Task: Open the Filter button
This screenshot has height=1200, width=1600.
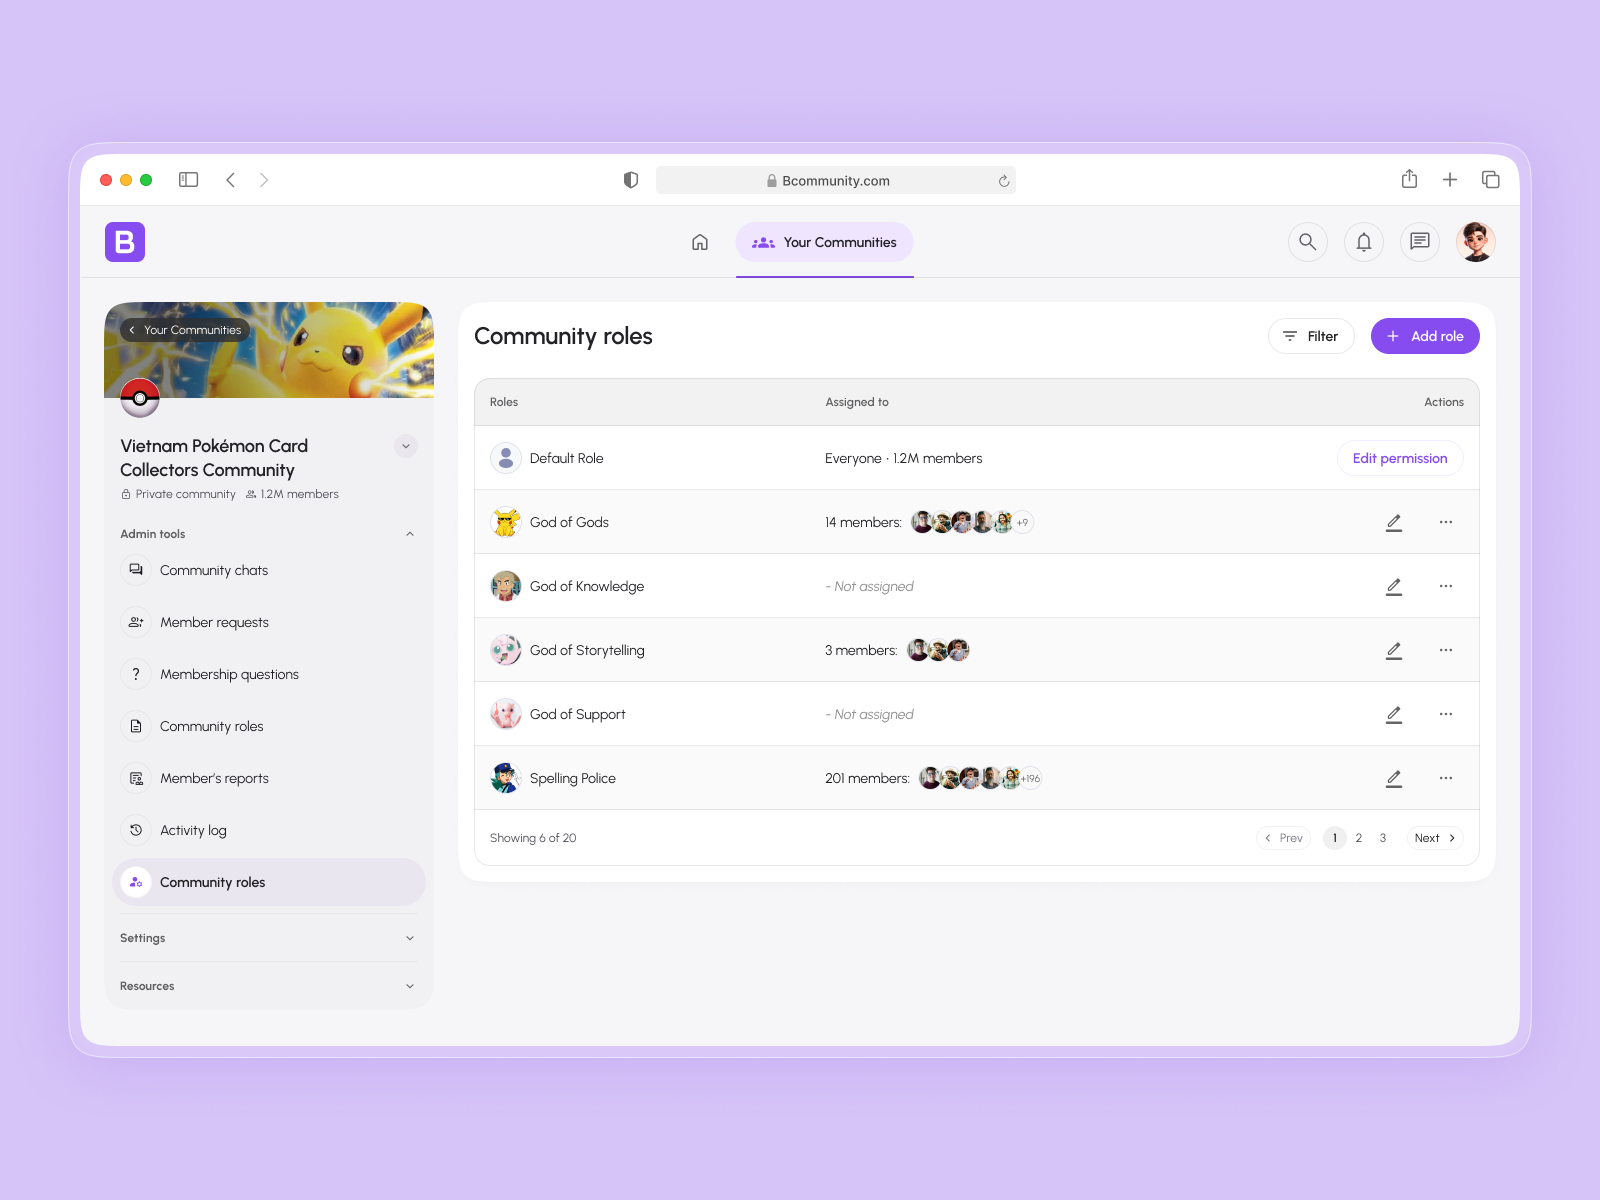Action: pyautogui.click(x=1311, y=336)
